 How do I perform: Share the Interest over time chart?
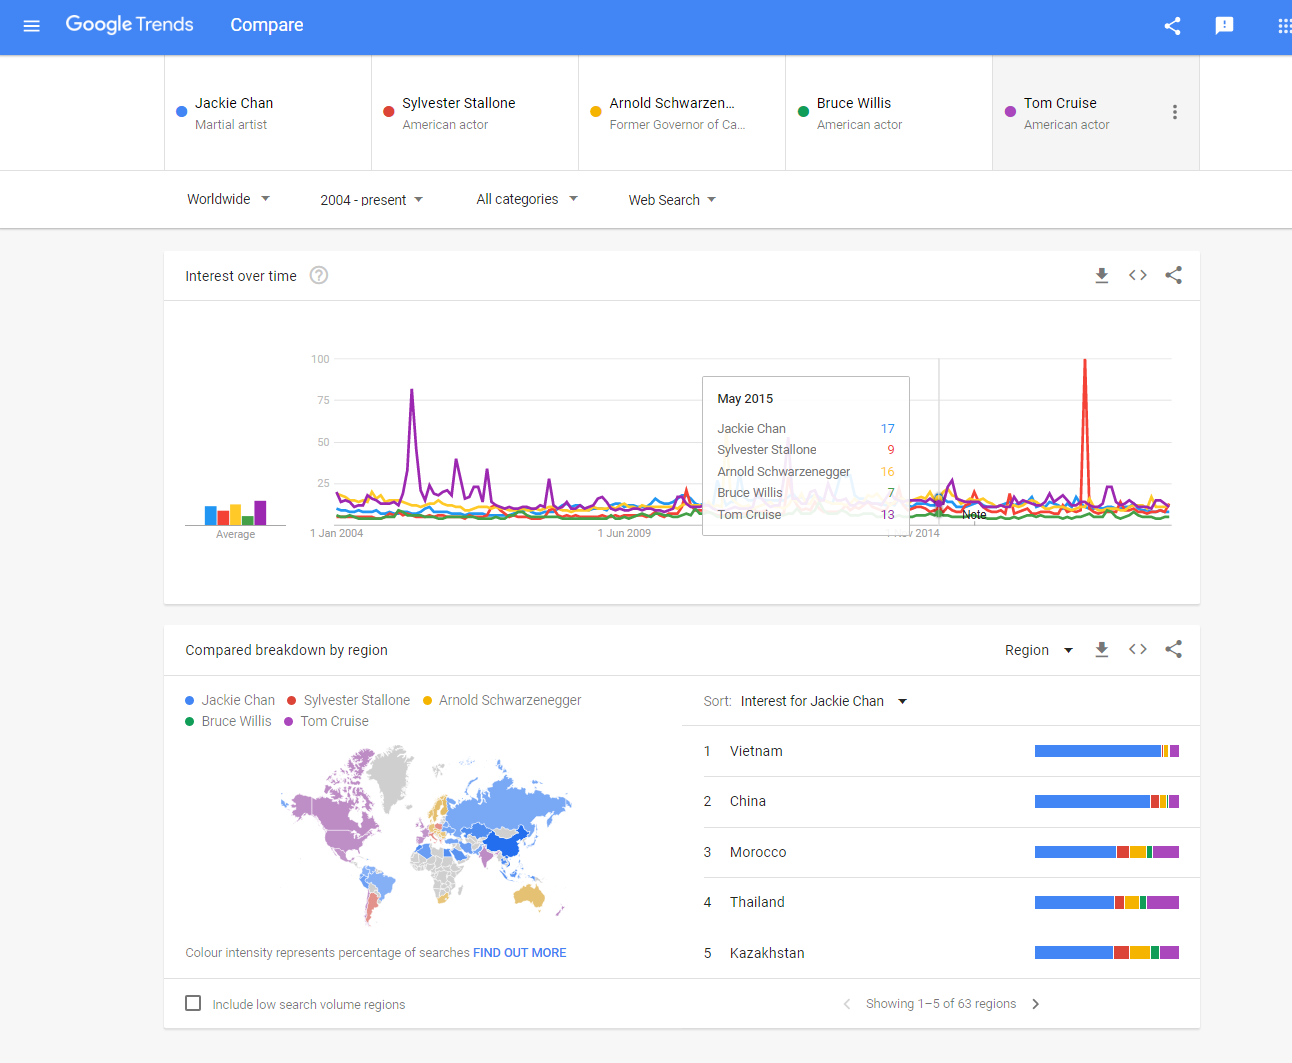coord(1174,275)
